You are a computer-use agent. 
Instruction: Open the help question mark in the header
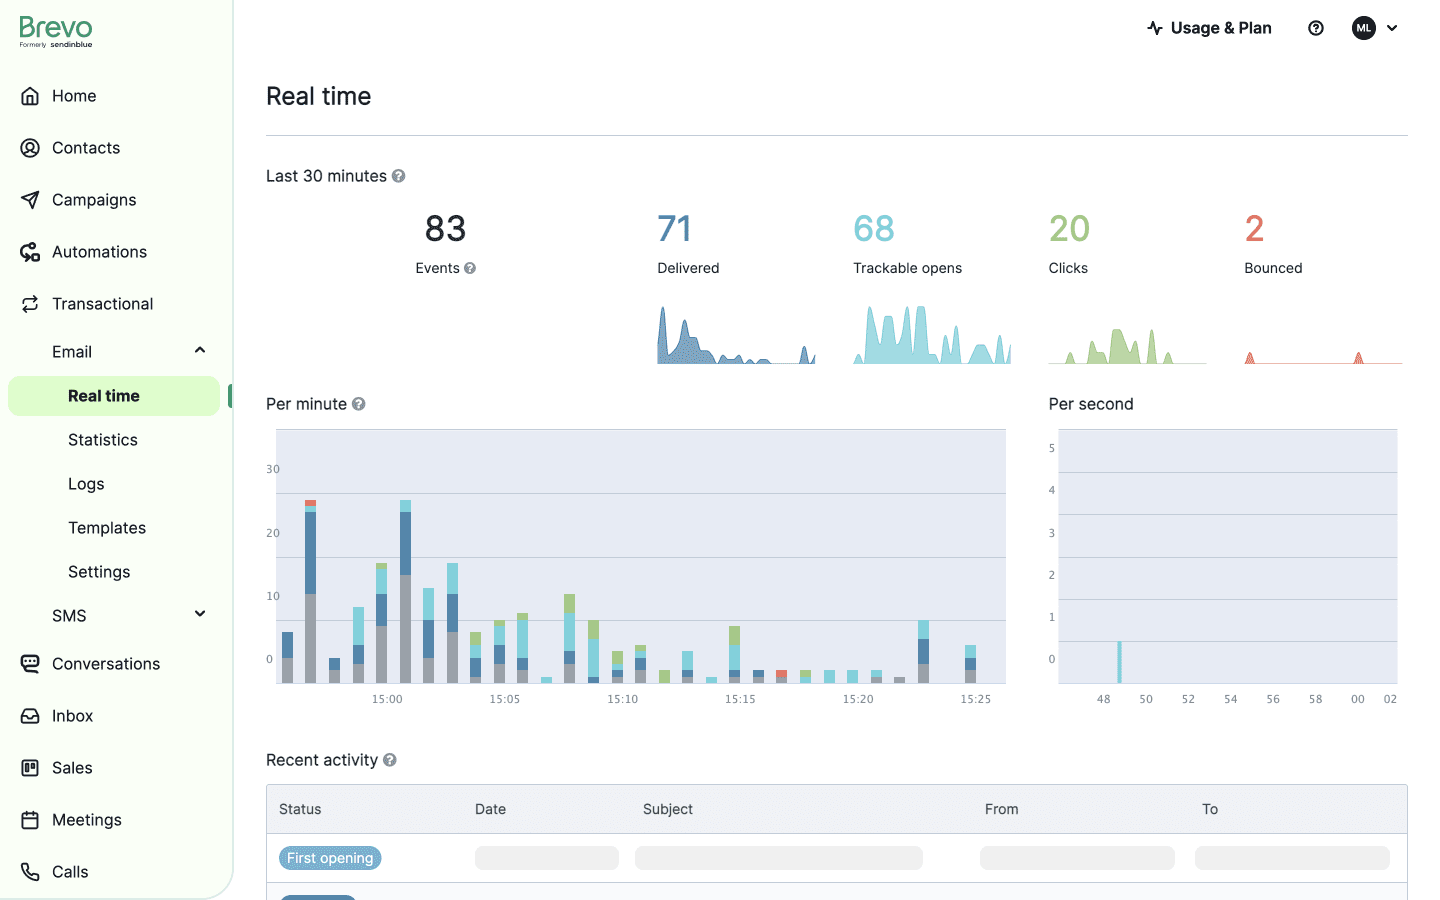[1315, 27]
